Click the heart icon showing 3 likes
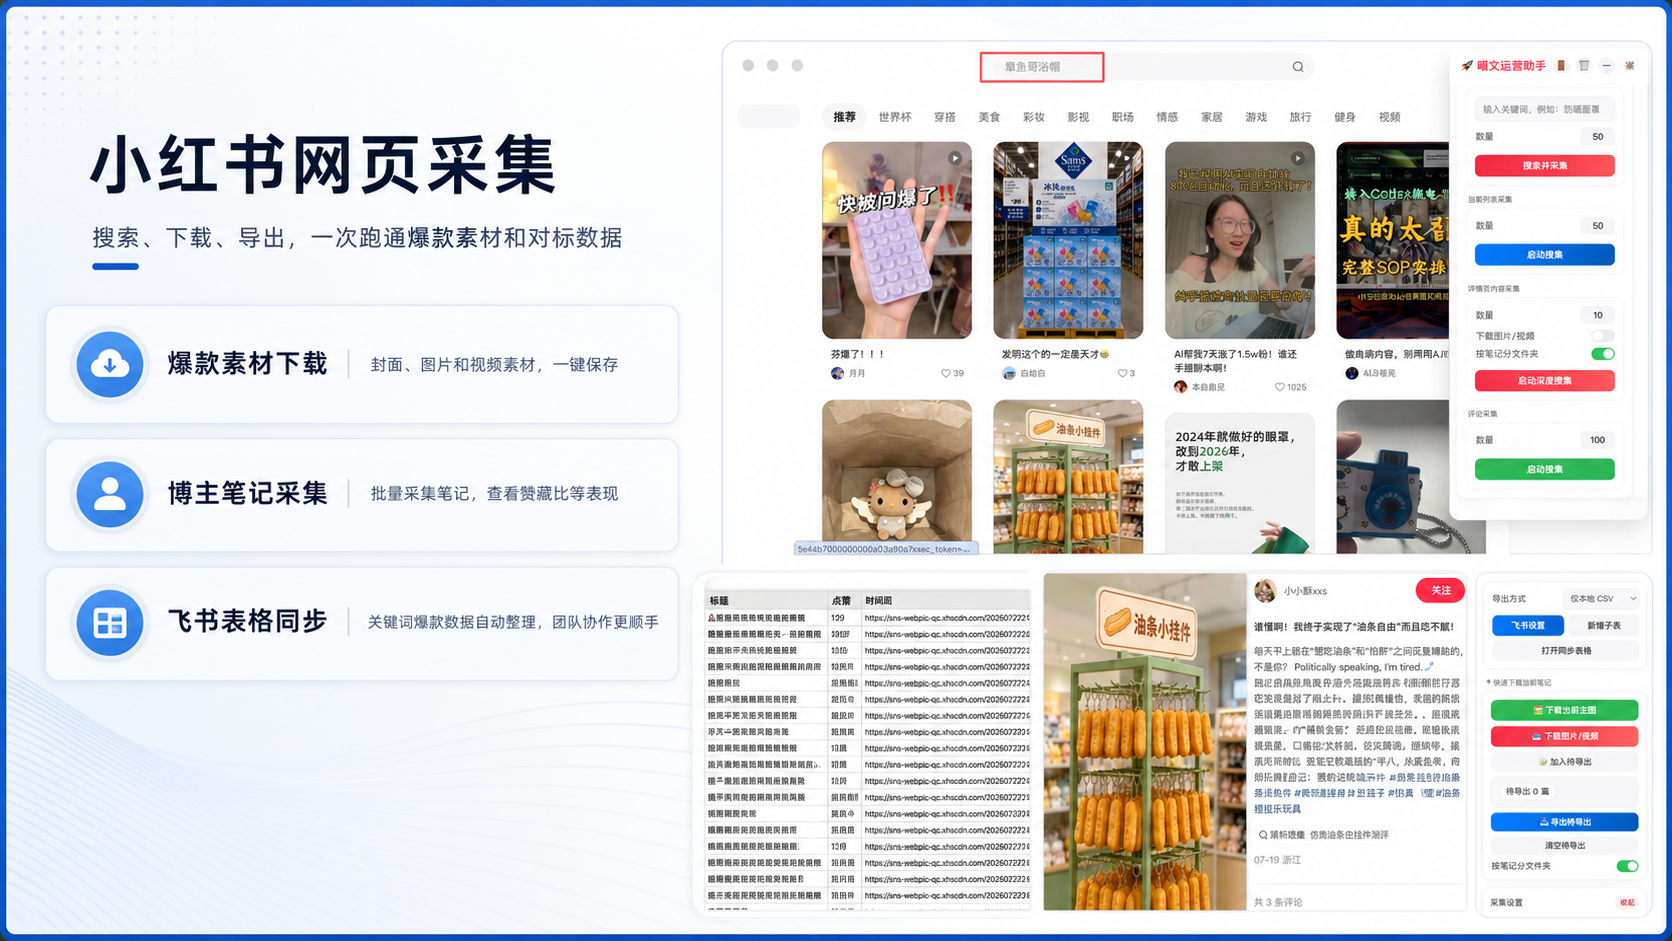The image size is (1672, 941). pyautogui.click(x=1122, y=373)
